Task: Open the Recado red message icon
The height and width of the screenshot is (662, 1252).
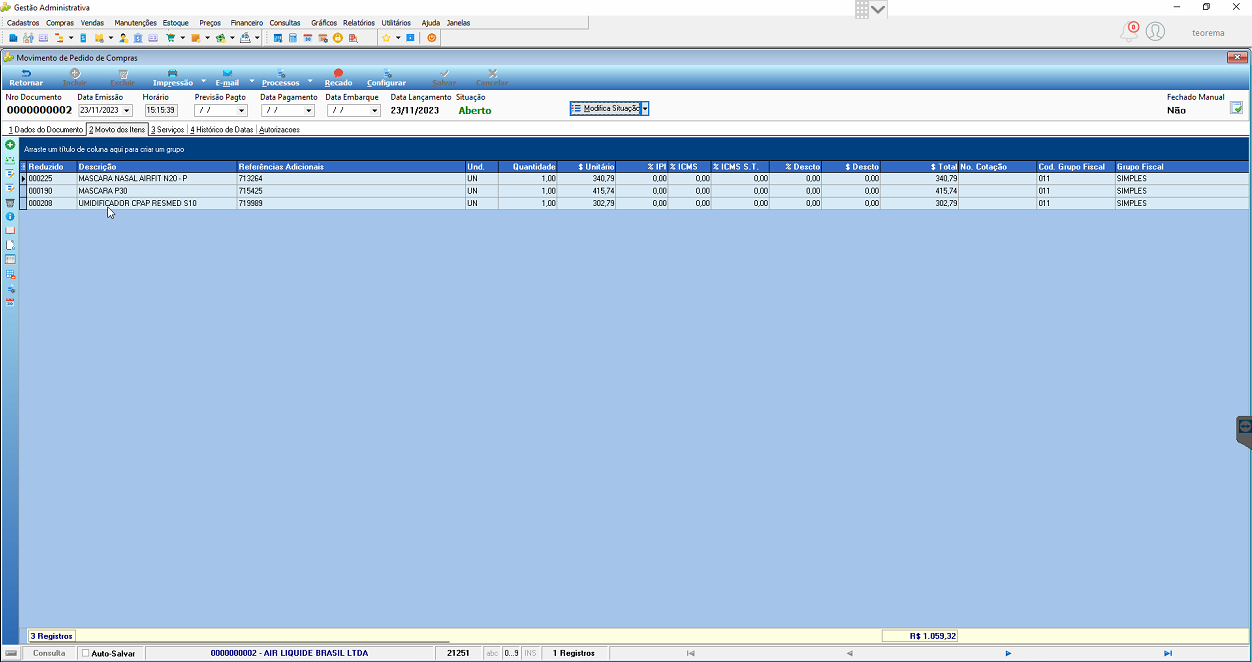Action: click(338, 78)
